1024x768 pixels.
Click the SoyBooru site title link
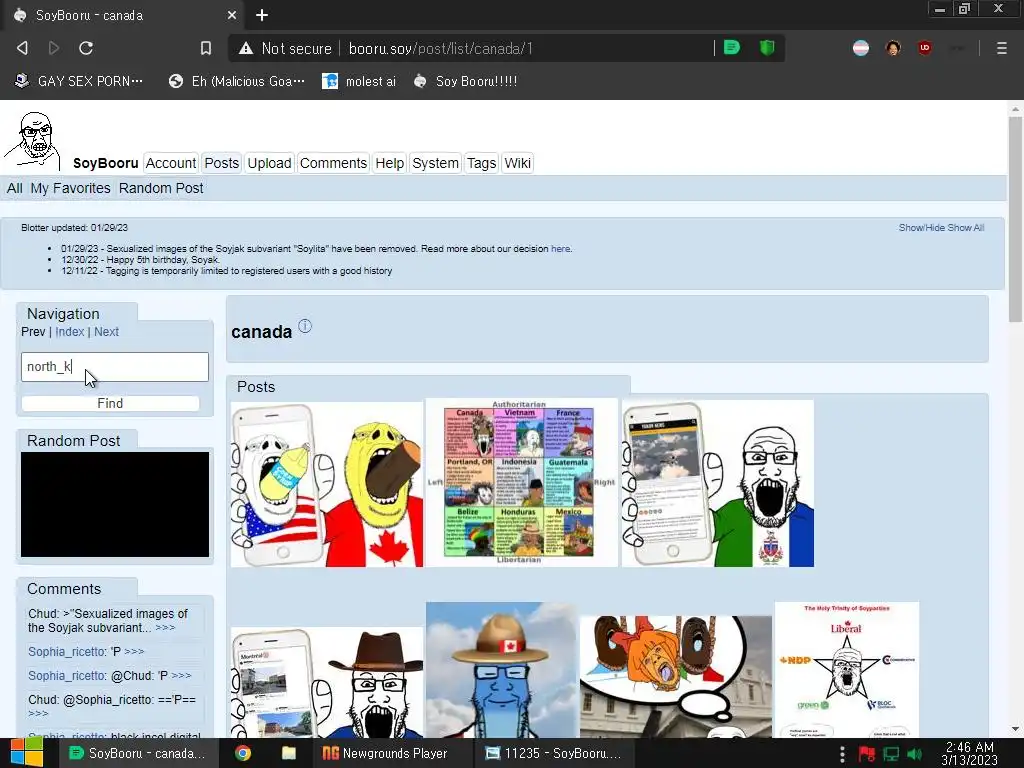click(106, 163)
